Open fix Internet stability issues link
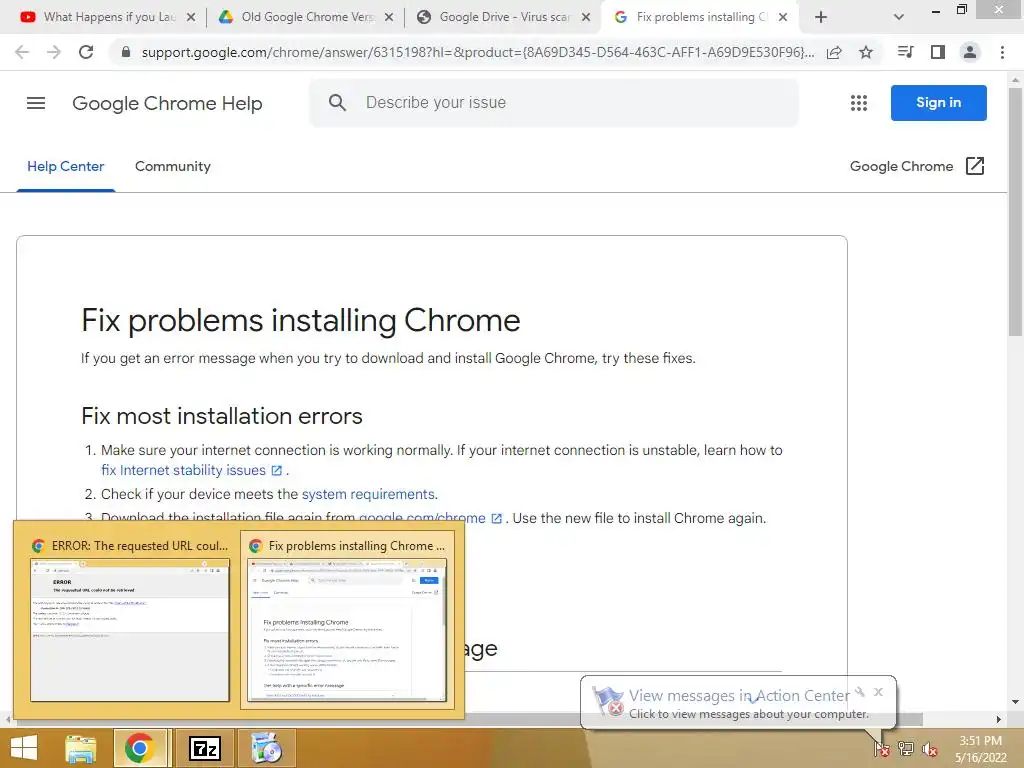Screen dimensions: 1024x768 coord(184,470)
